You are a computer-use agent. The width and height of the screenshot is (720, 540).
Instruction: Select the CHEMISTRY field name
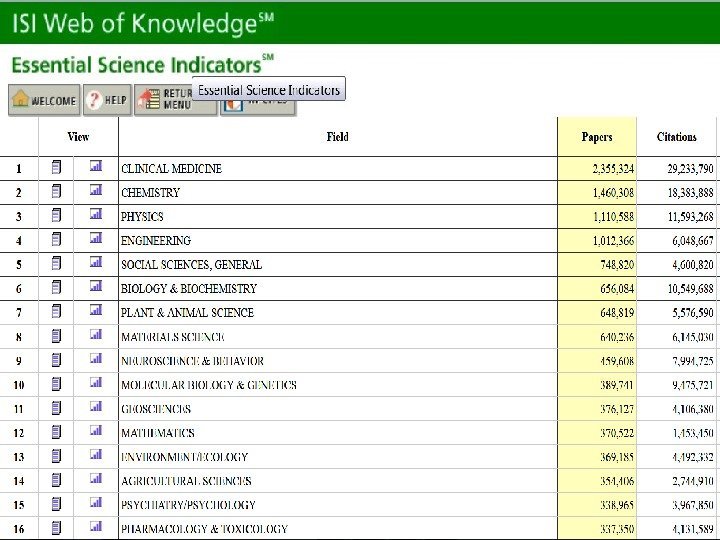click(151, 192)
